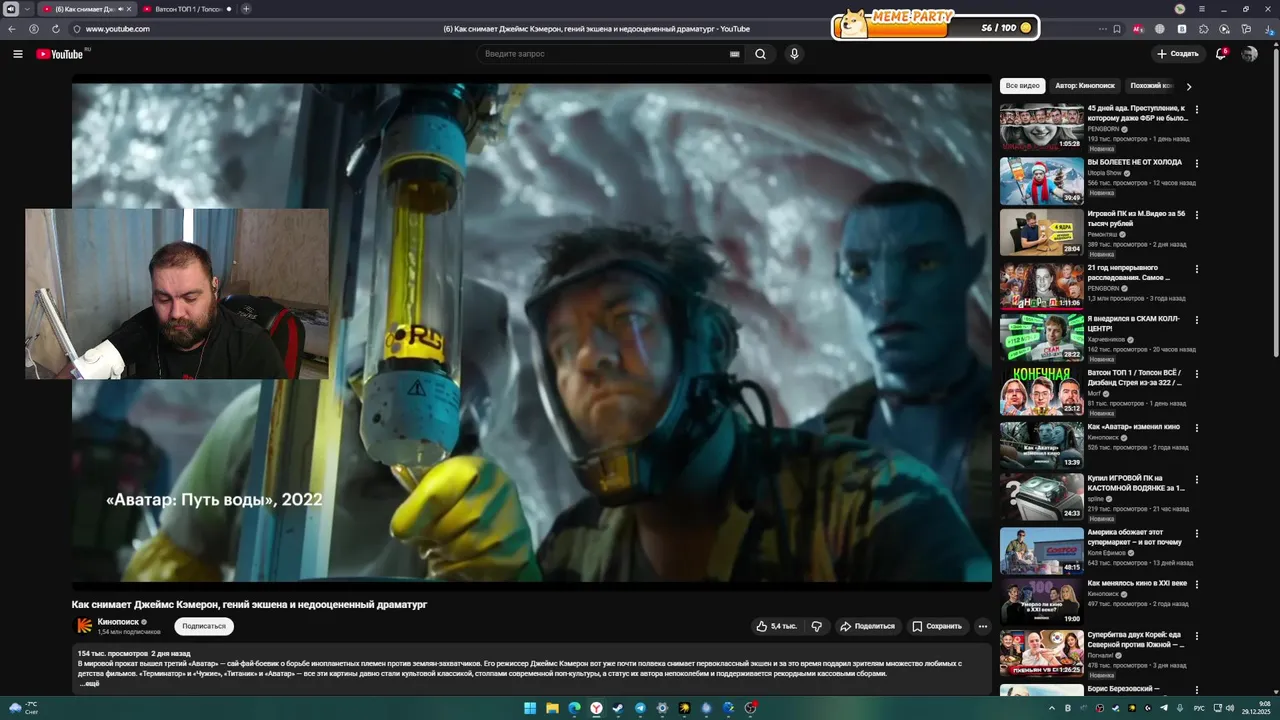Image resolution: width=1280 pixels, height=720 pixels.
Task: Open 'Супербитва двух Корей' video thumbnail
Action: 1042,653
